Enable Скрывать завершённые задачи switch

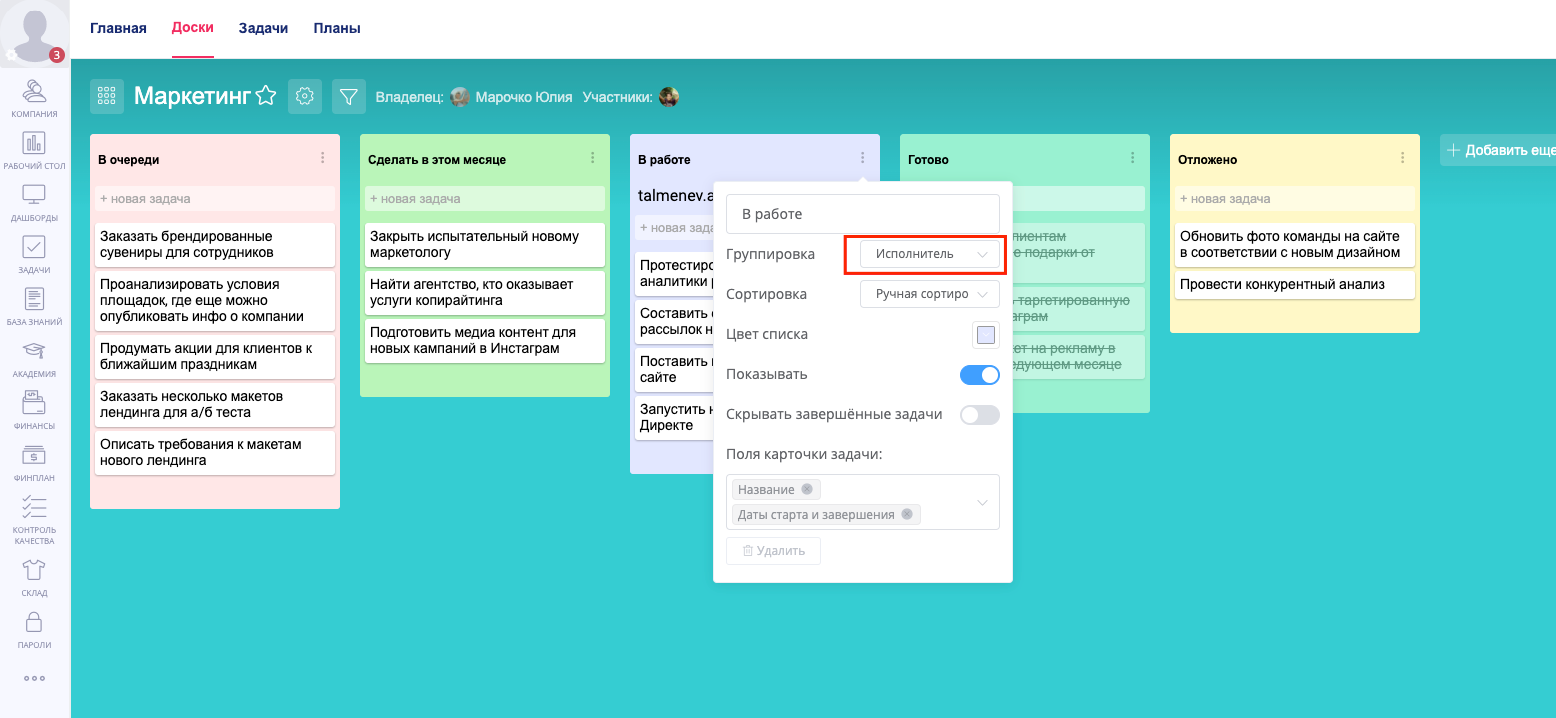979,415
